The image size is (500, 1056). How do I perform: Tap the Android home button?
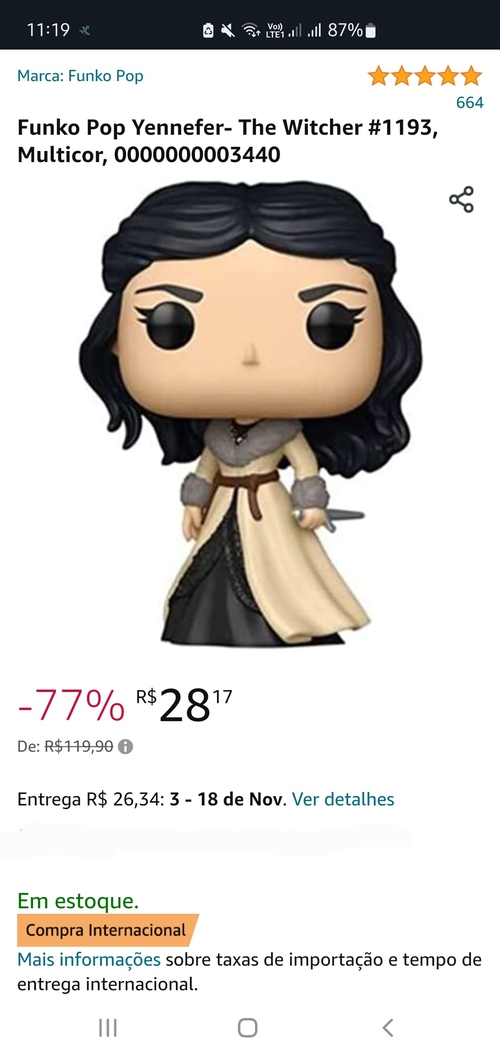pyautogui.click(x=247, y=1027)
